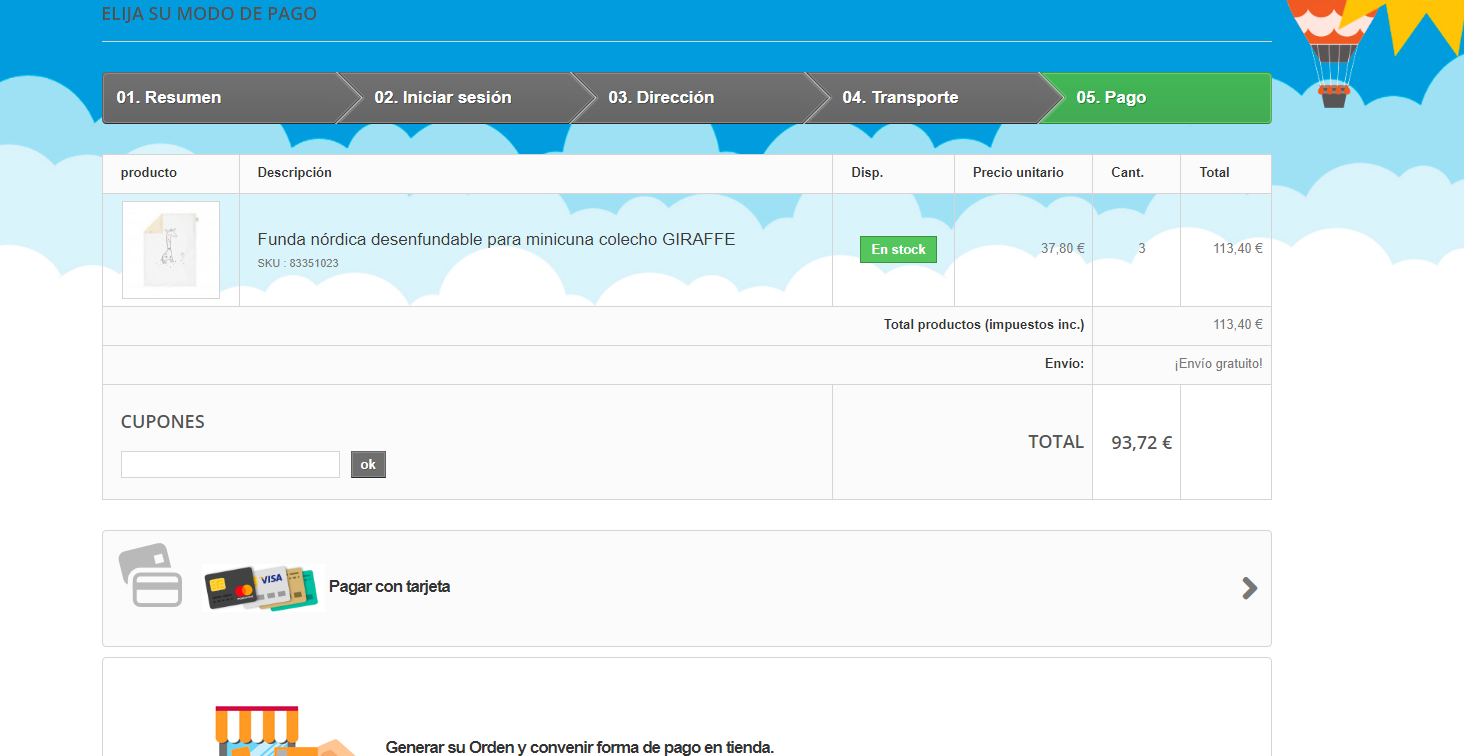Click the store shop icon
Screen dimensions: 1464x756
click(284, 731)
